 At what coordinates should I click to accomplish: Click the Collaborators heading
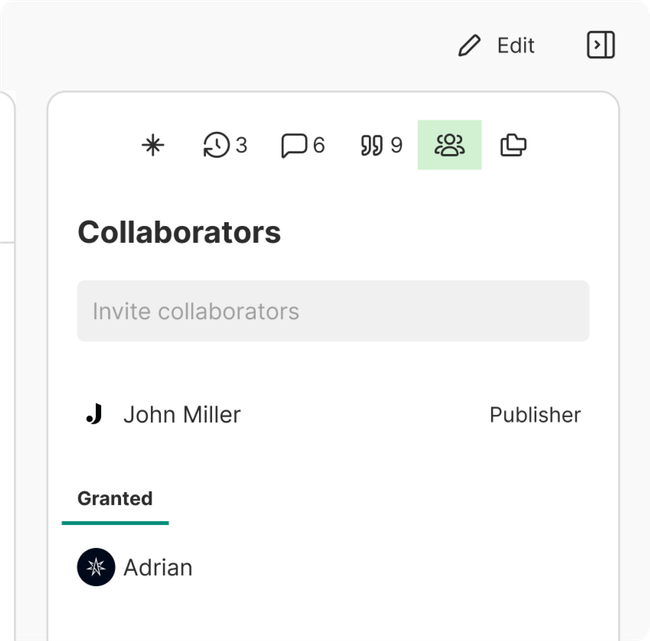pos(179,232)
